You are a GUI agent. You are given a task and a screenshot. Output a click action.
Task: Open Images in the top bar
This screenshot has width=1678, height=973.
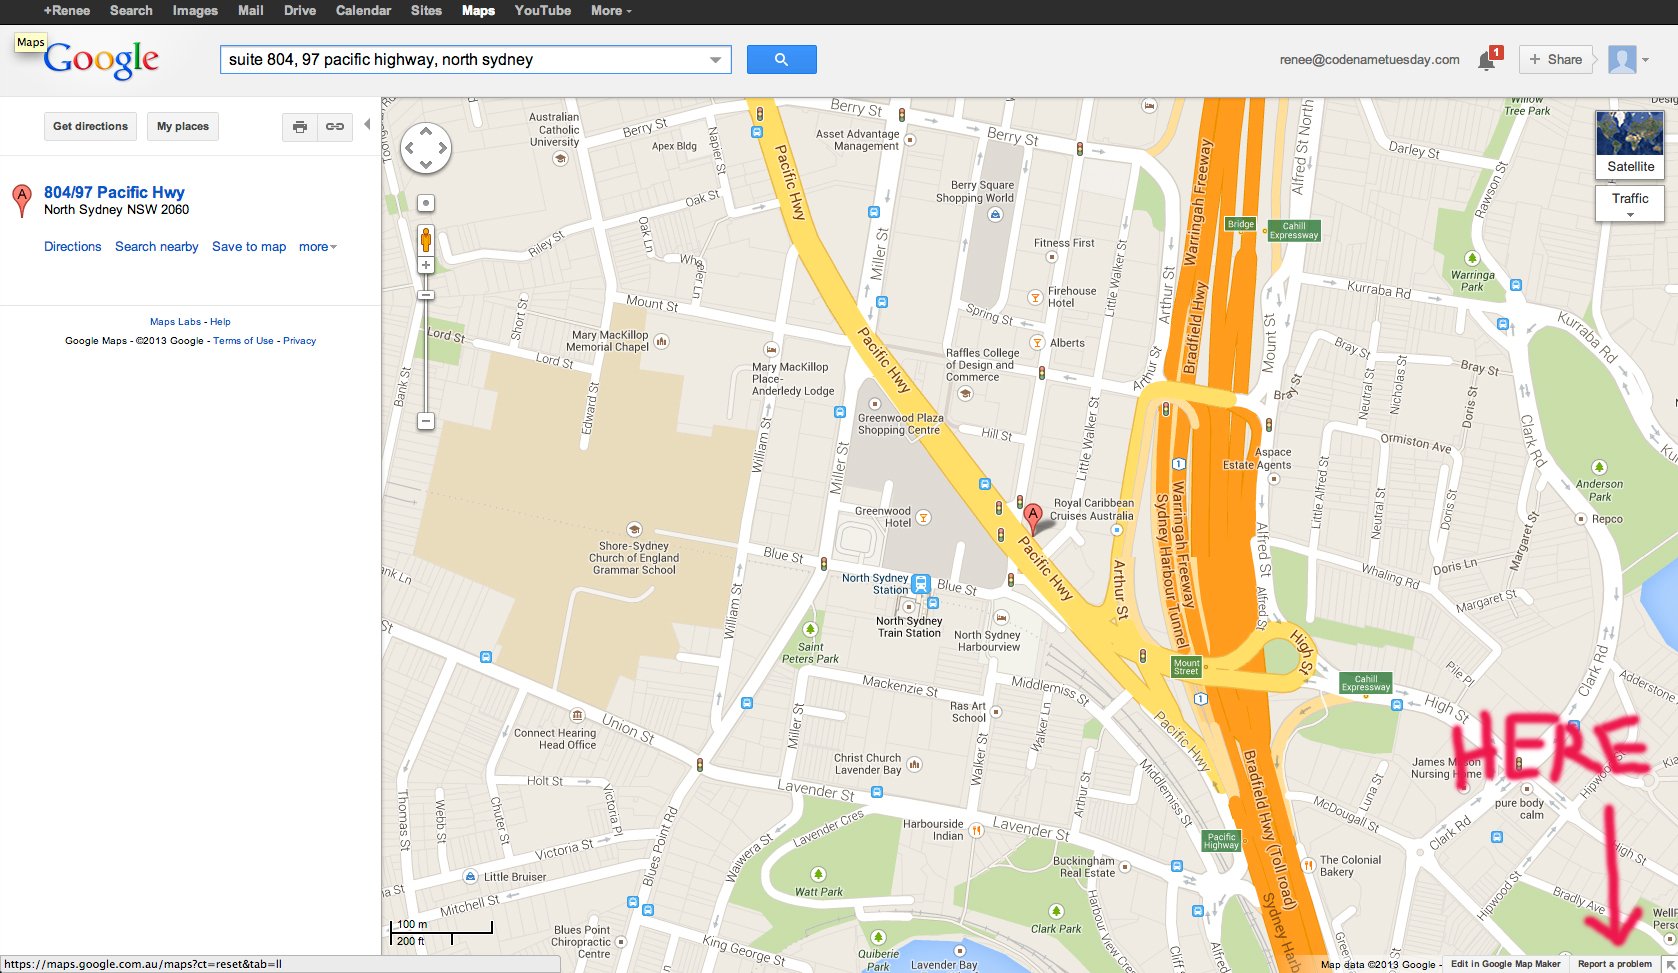(x=195, y=10)
